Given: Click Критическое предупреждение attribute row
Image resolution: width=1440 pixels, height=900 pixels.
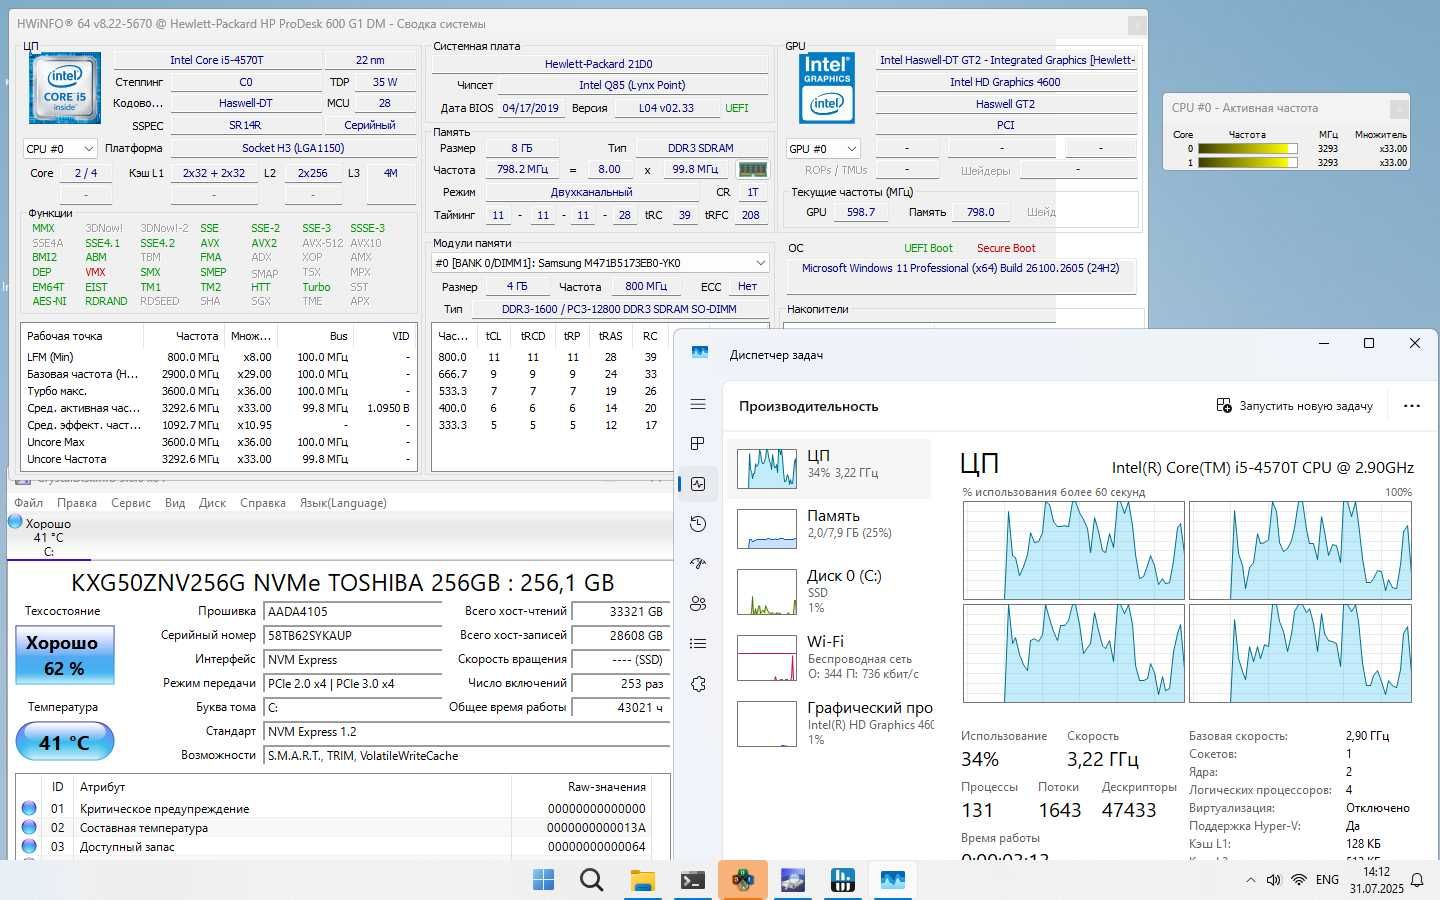Looking at the screenshot, I should tap(343, 808).
